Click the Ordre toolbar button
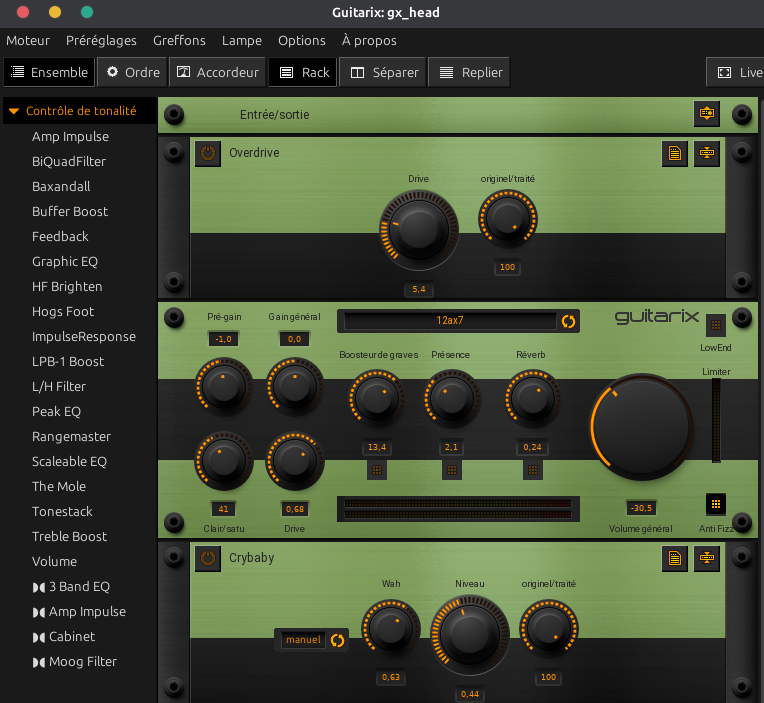Image resolution: width=764 pixels, height=703 pixels. pyautogui.click(x=133, y=72)
